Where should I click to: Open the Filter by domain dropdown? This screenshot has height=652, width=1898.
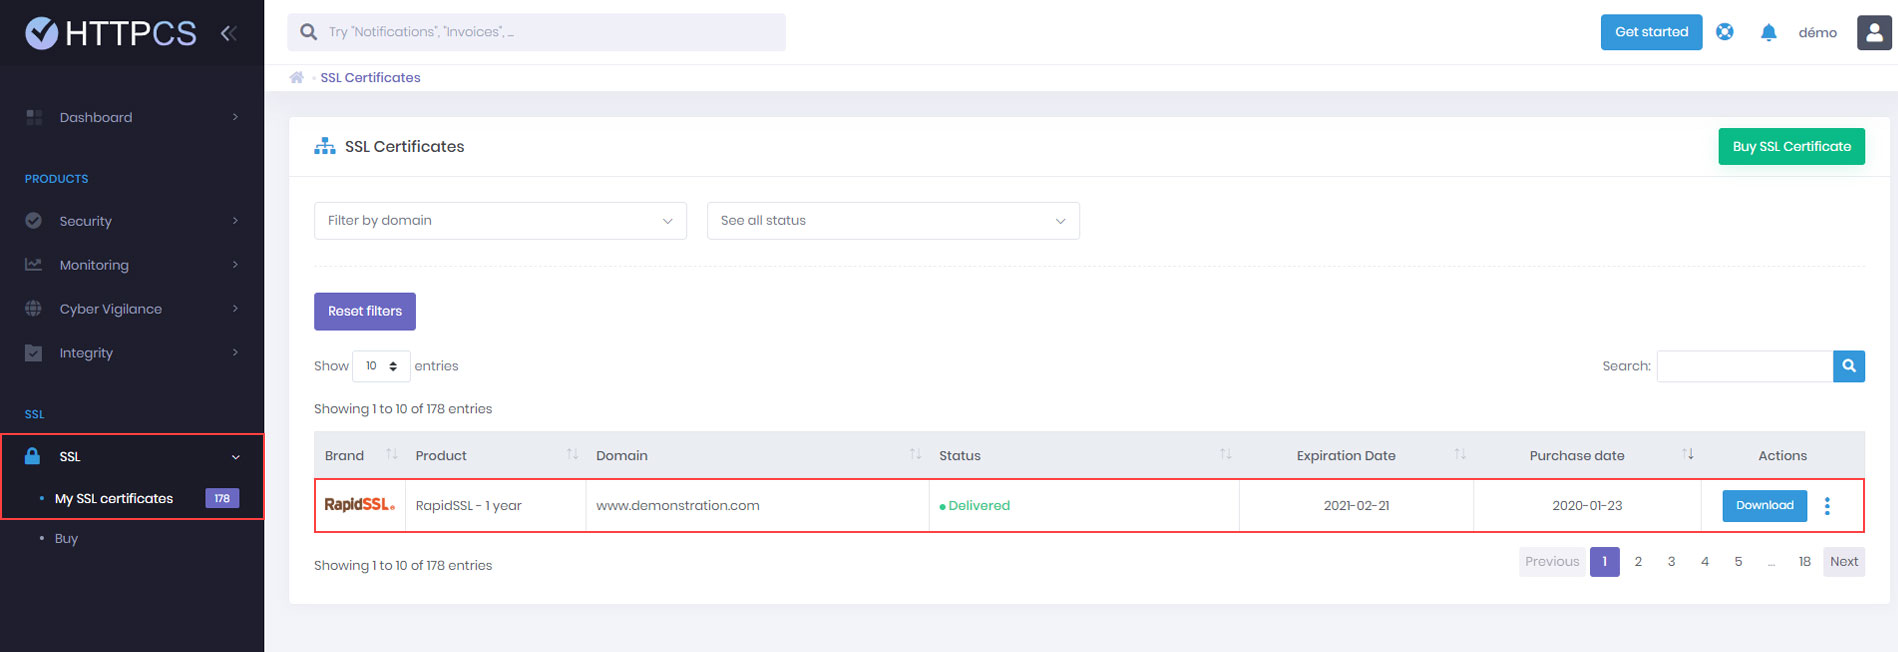(500, 221)
